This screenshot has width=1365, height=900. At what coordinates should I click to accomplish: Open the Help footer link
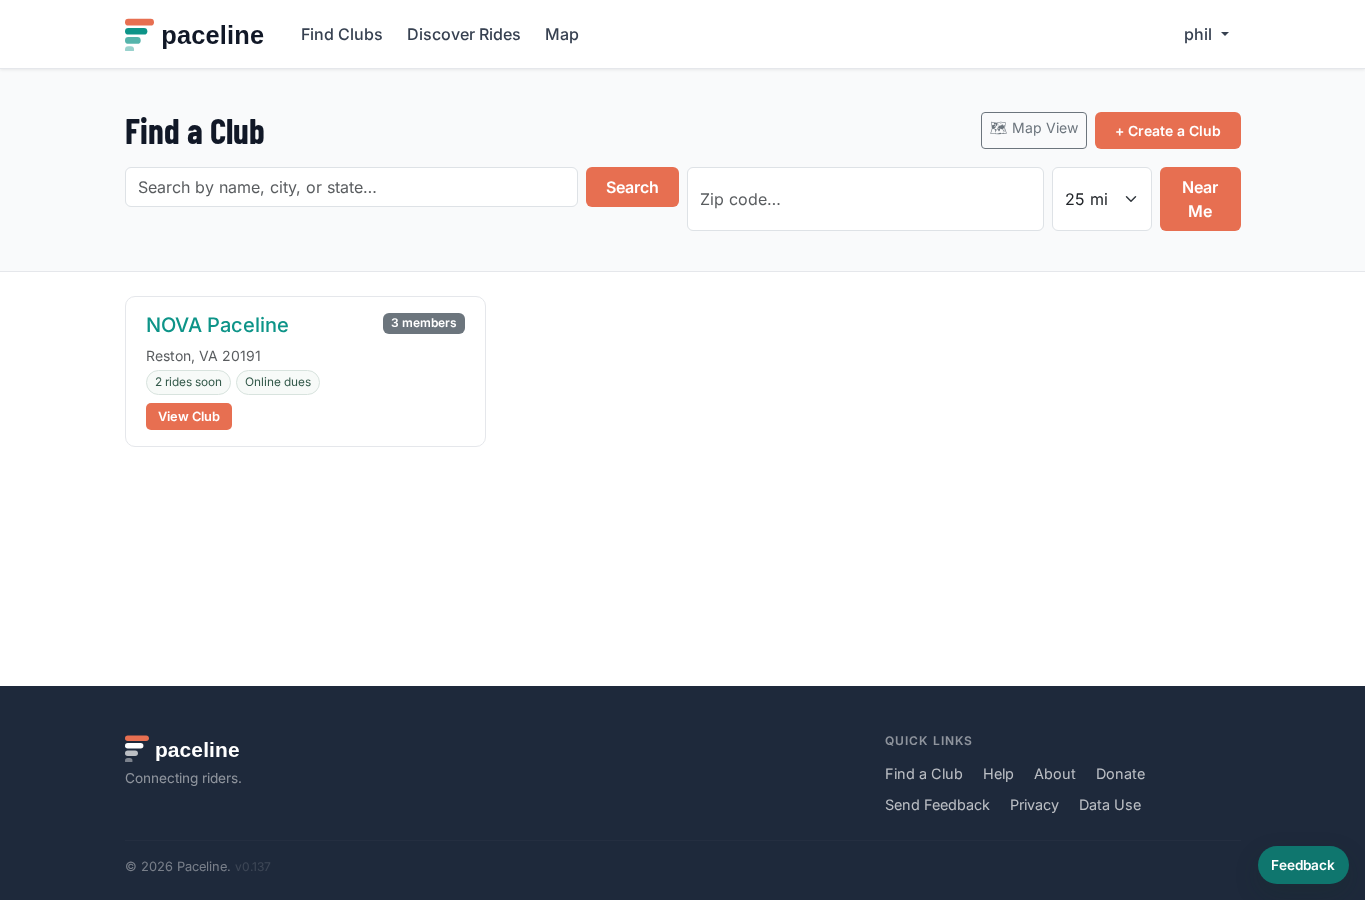click(998, 774)
